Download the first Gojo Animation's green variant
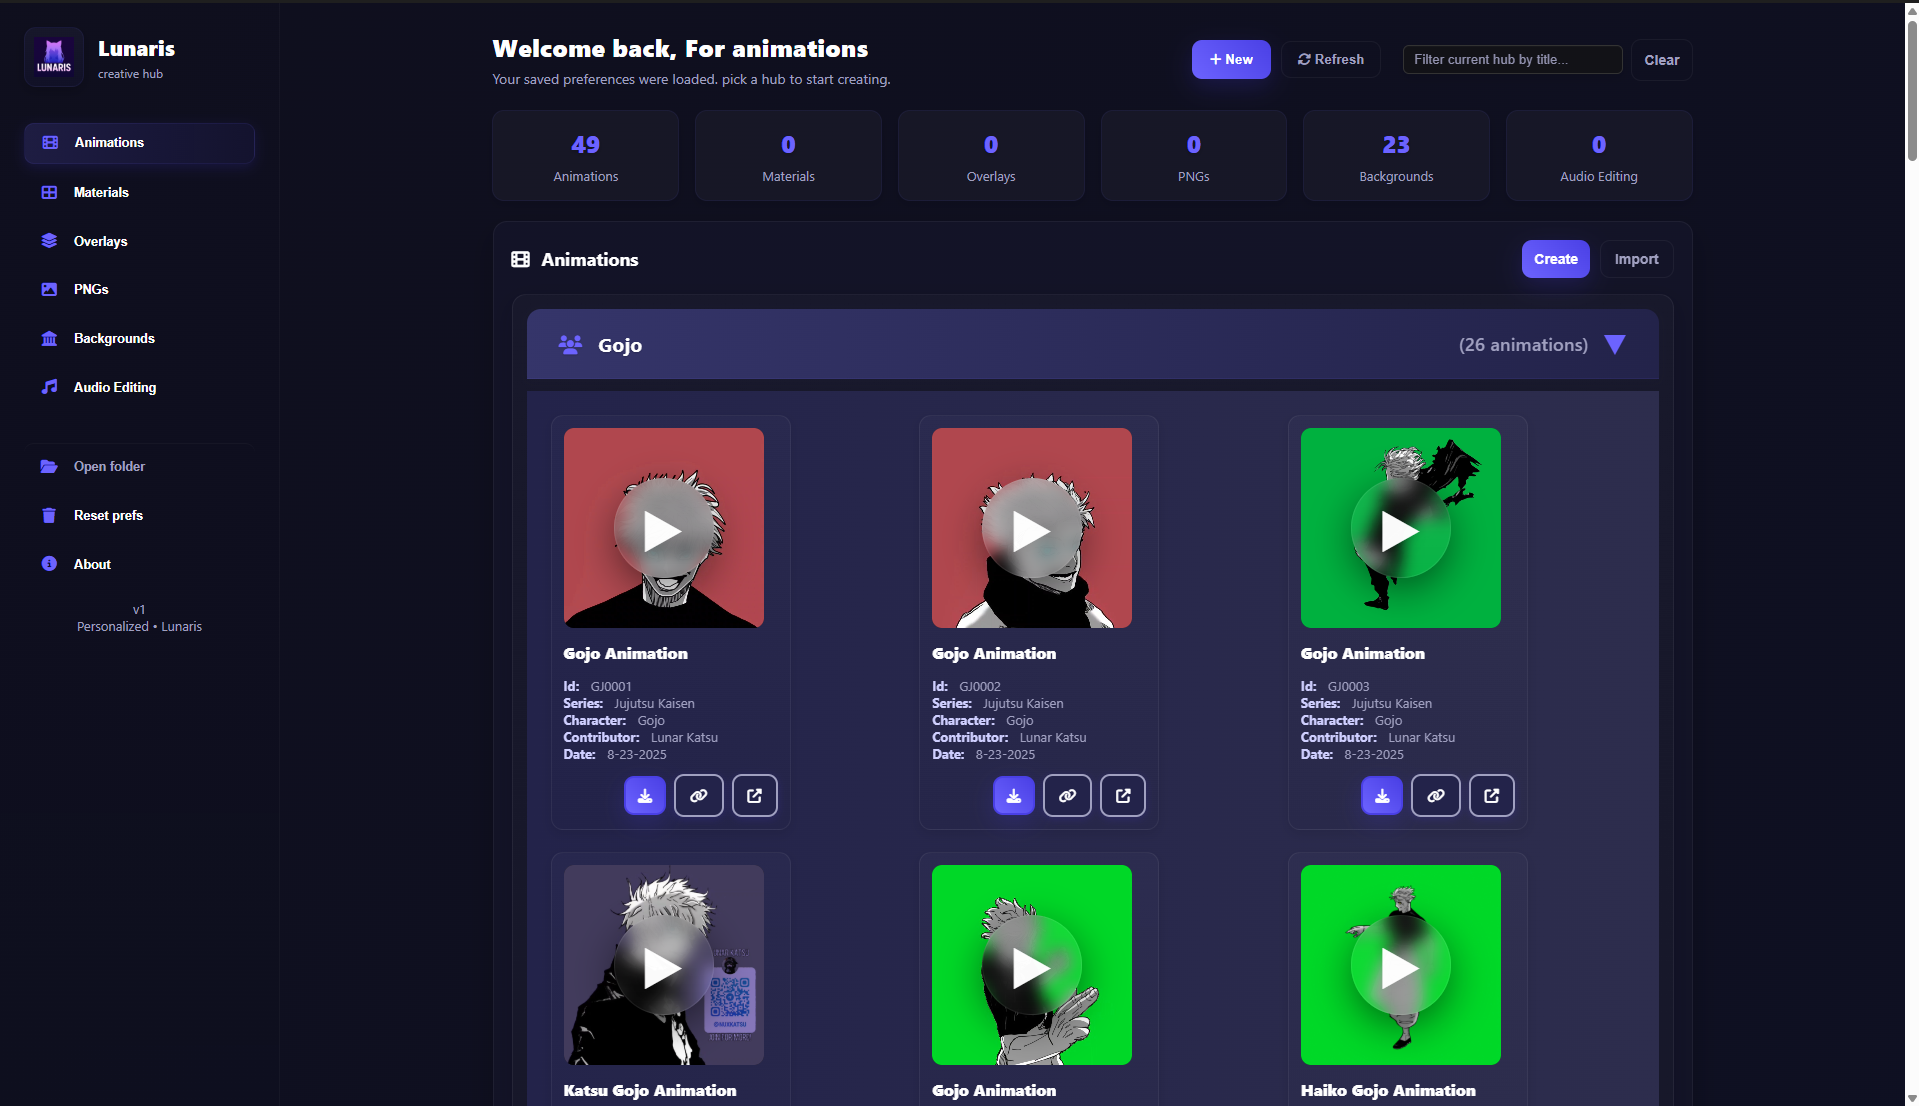 1381,795
